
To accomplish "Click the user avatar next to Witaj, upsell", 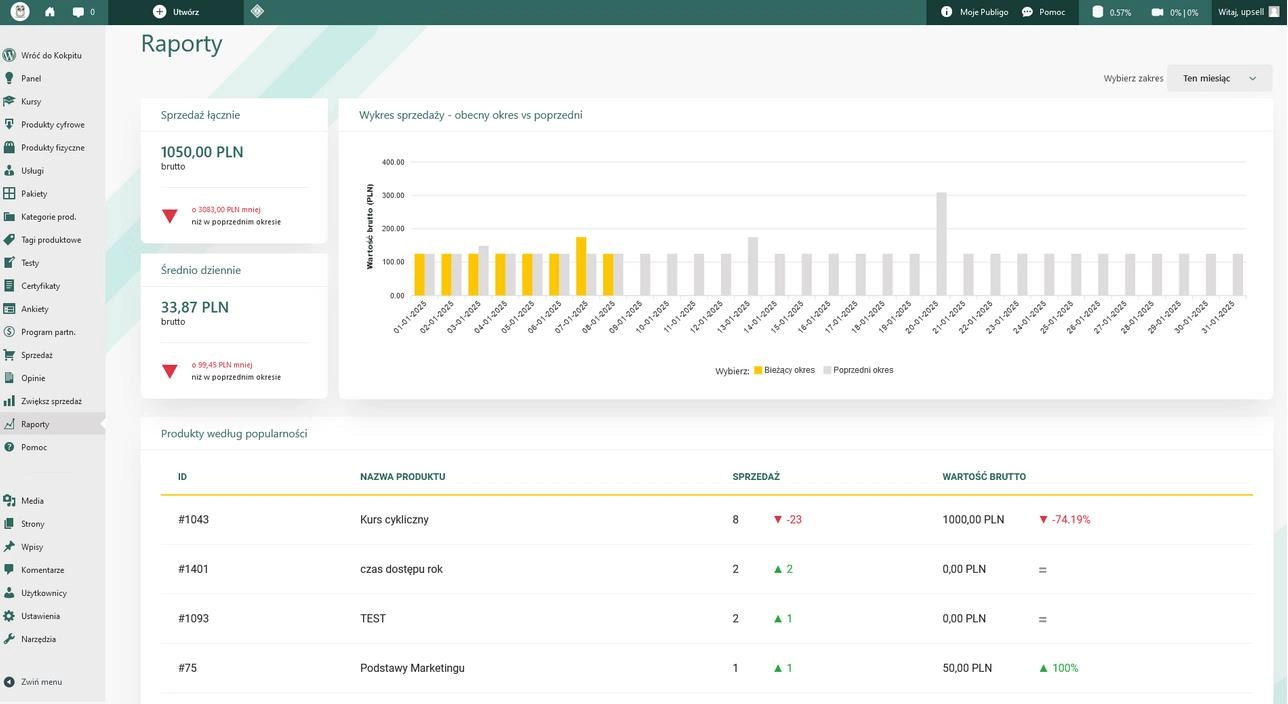I will click(x=1274, y=12).
